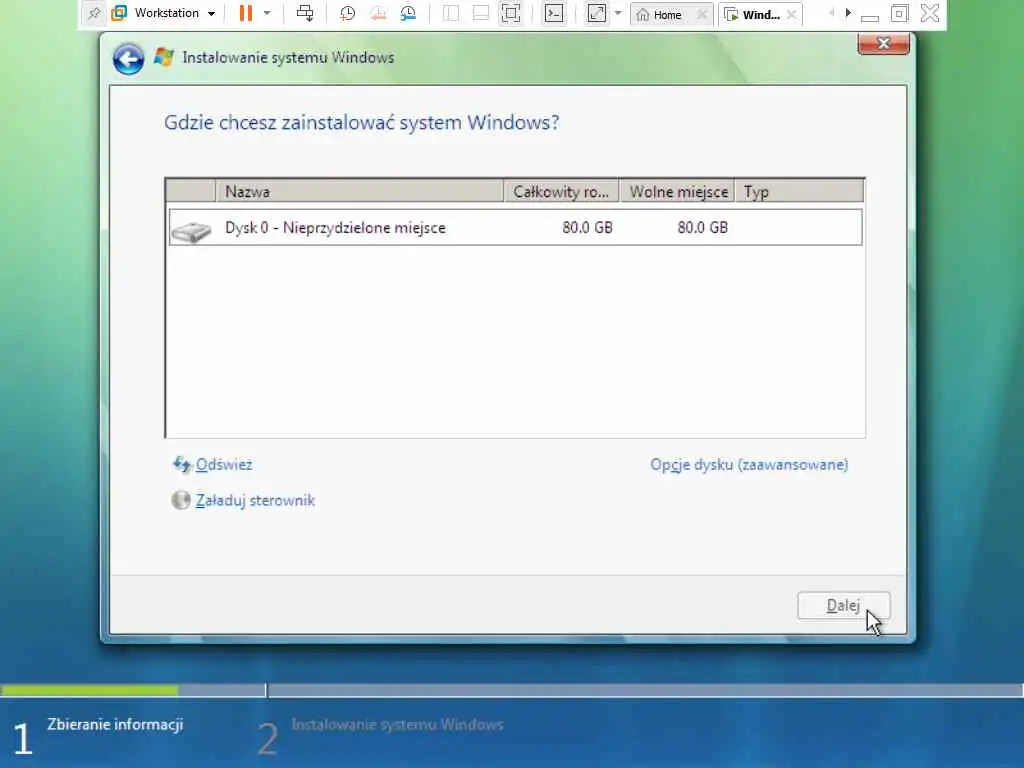The height and width of the screenshot is (768, 1024).
Task: Click the Załaduj sterownik link
Action: 255,500
